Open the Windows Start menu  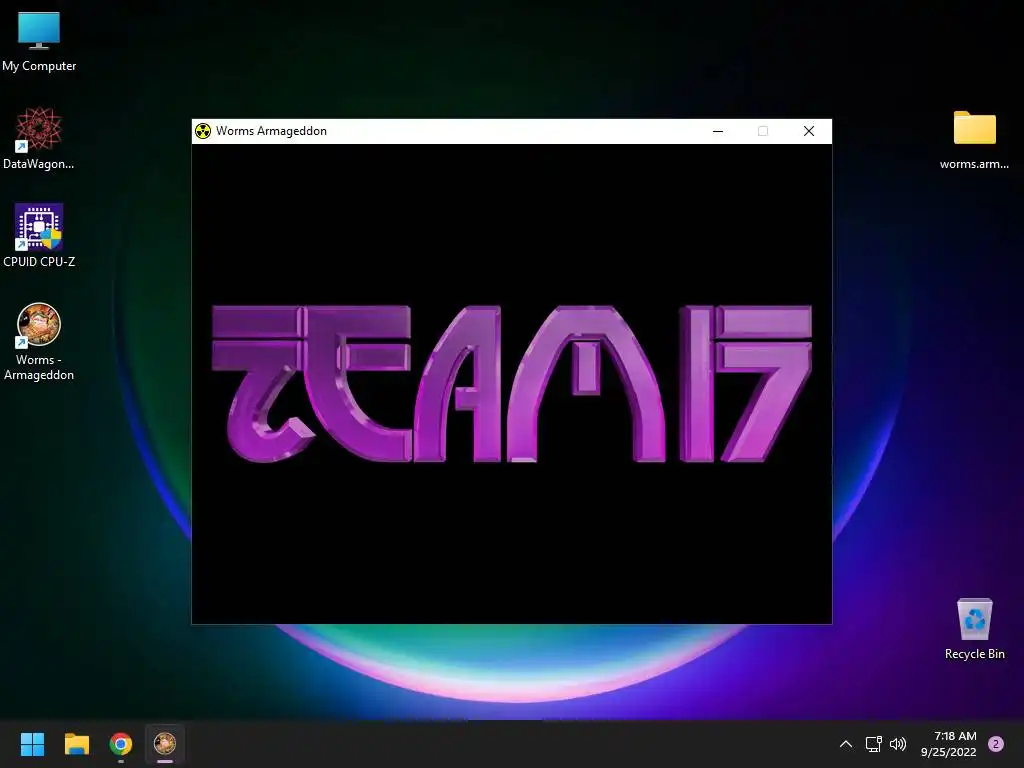[x=32, y=744]
